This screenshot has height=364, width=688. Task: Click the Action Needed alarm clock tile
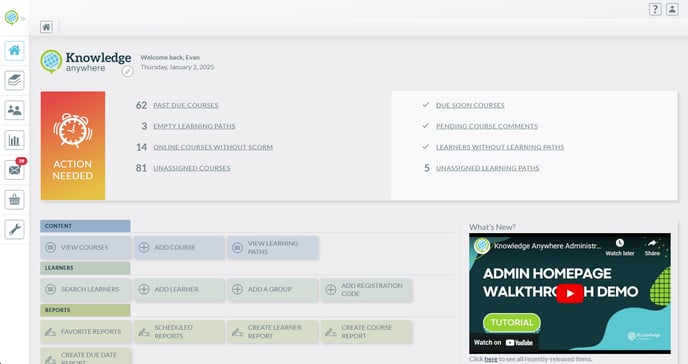click(73, 146)
